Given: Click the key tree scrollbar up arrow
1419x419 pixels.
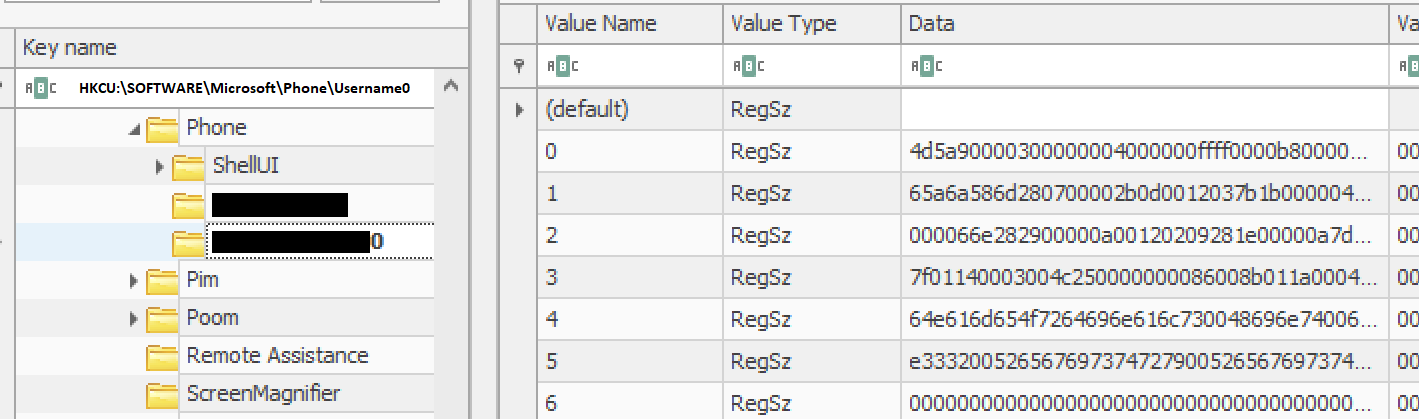Looking at the screenshot, I should [x=451, y=87].
